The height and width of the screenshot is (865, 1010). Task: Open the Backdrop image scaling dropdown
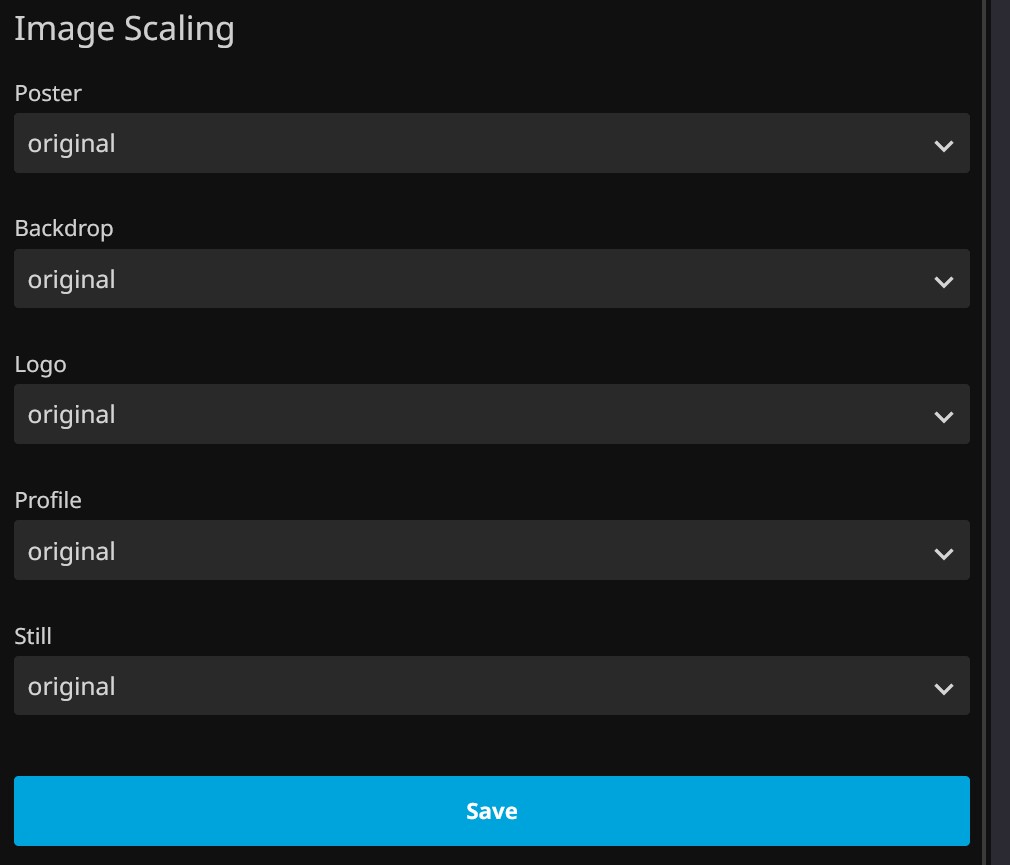click(491, 279)
